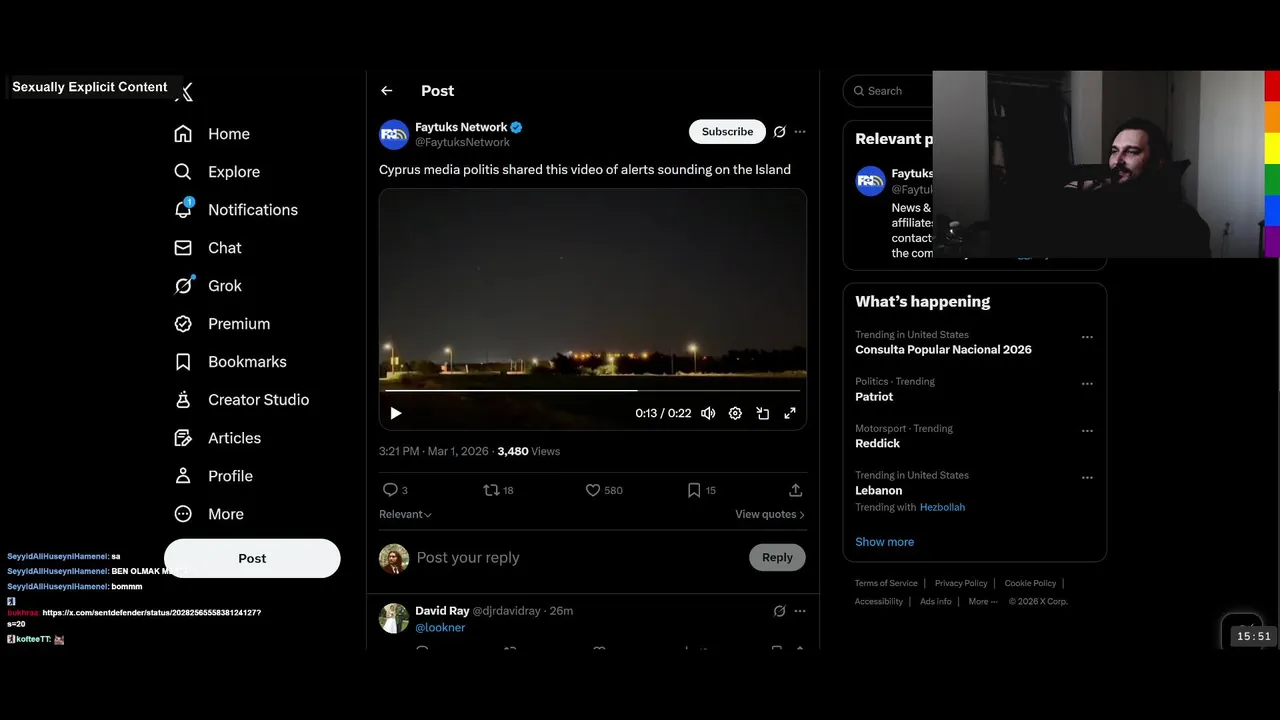Screen dimensions: 1280x720
Task: Toggle picture-in-picture on the video
Action: tap(762, 413)
